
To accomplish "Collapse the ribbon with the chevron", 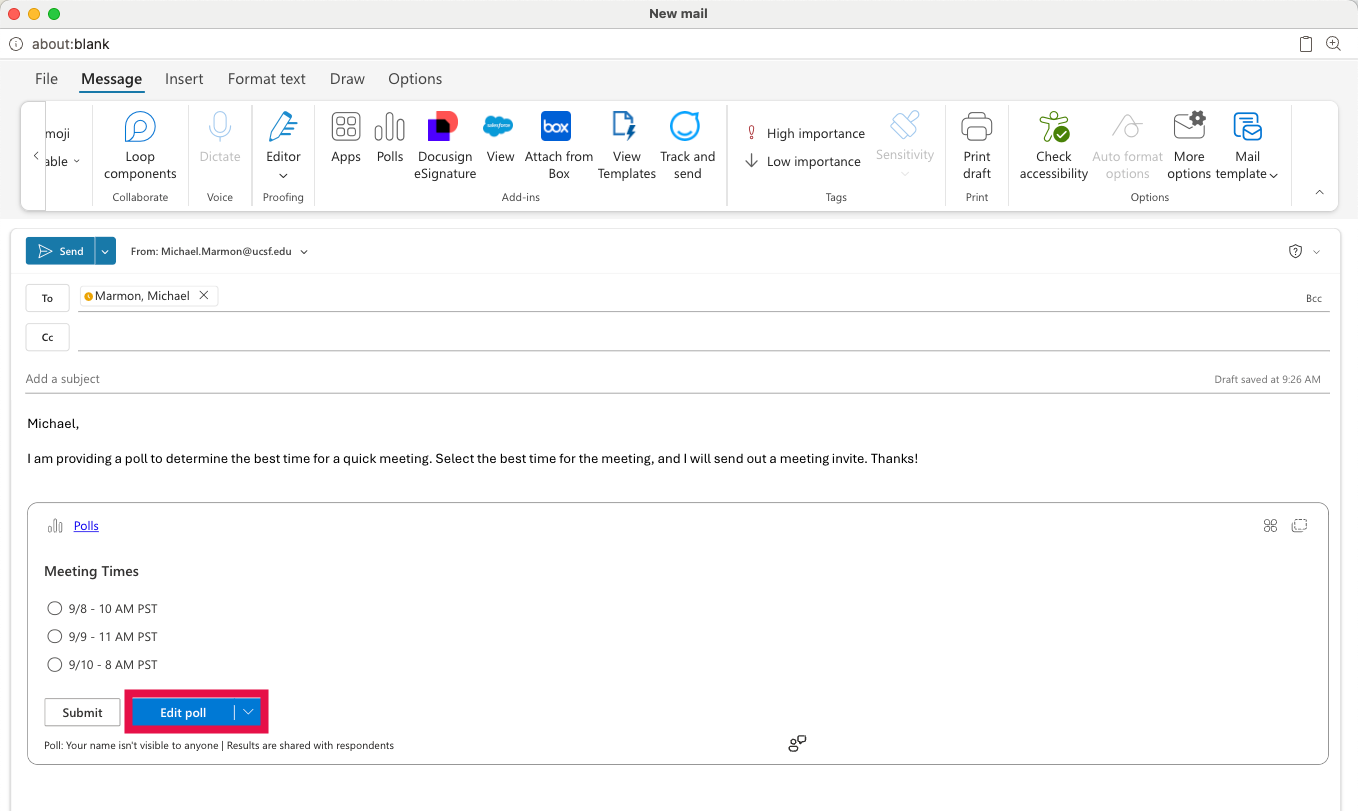I will point(1319,192).
